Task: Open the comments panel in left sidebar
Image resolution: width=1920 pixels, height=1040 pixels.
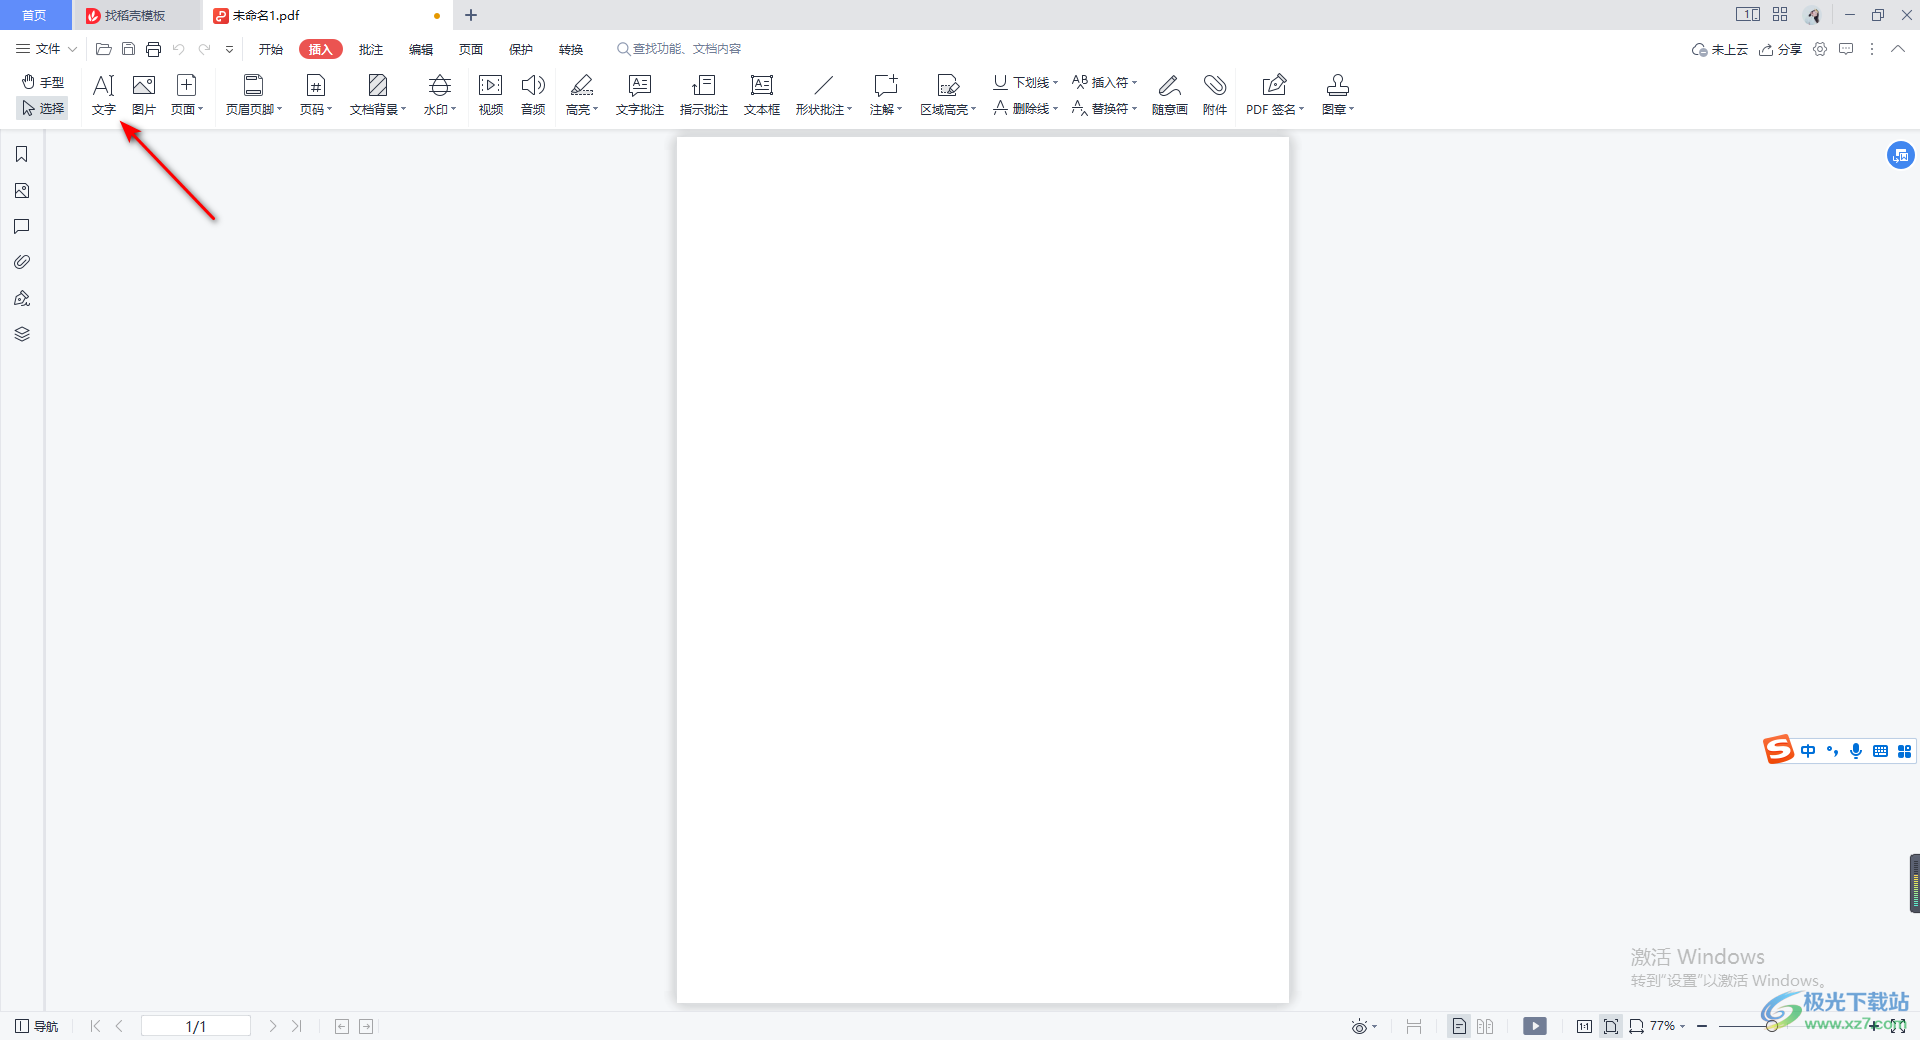Action: coord(22,226)
